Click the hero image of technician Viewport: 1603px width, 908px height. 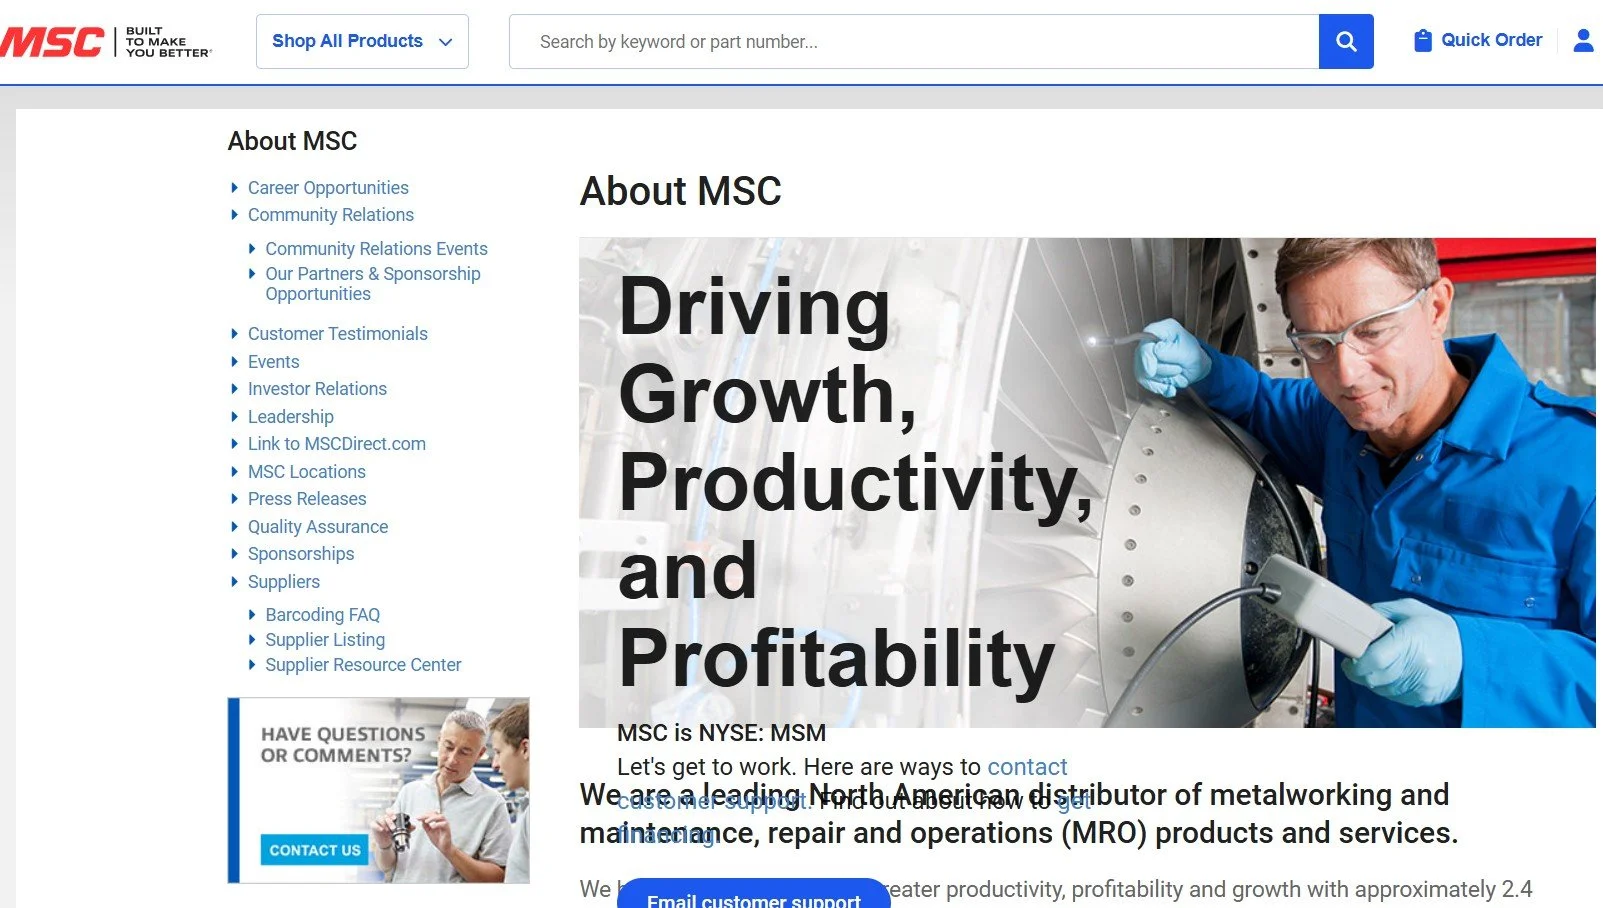tap(1087, 482)
